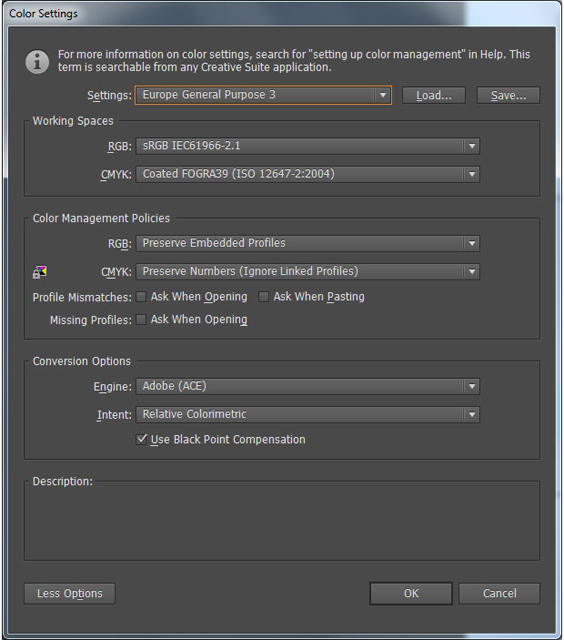Confirm color settings with OK
Image resolution: width=564 pixels, height=640 pixels.
[x=411, y=593]
